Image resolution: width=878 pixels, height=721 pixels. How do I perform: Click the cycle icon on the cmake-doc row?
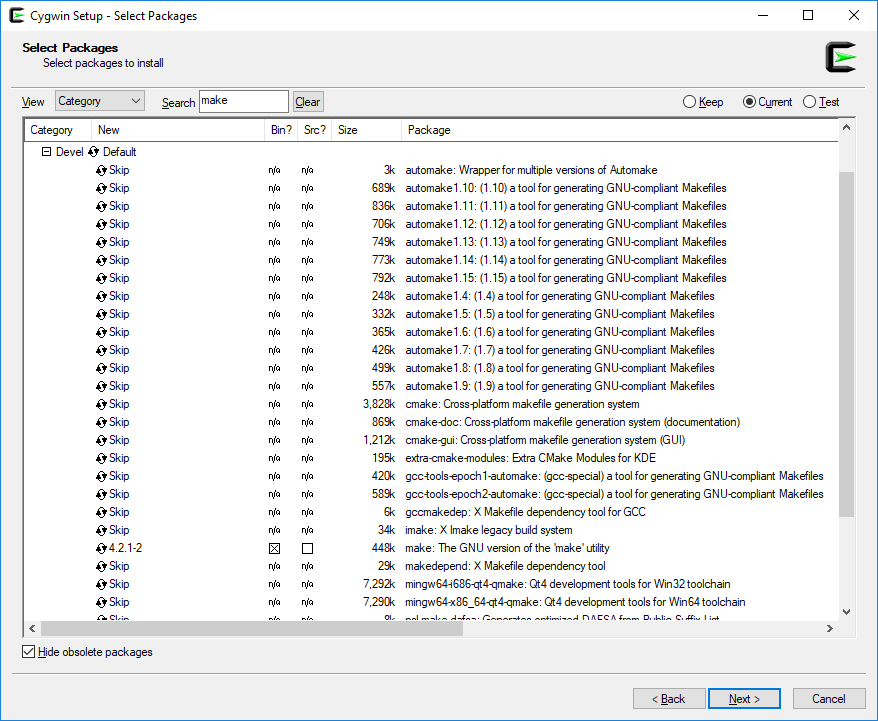(101, 422)
